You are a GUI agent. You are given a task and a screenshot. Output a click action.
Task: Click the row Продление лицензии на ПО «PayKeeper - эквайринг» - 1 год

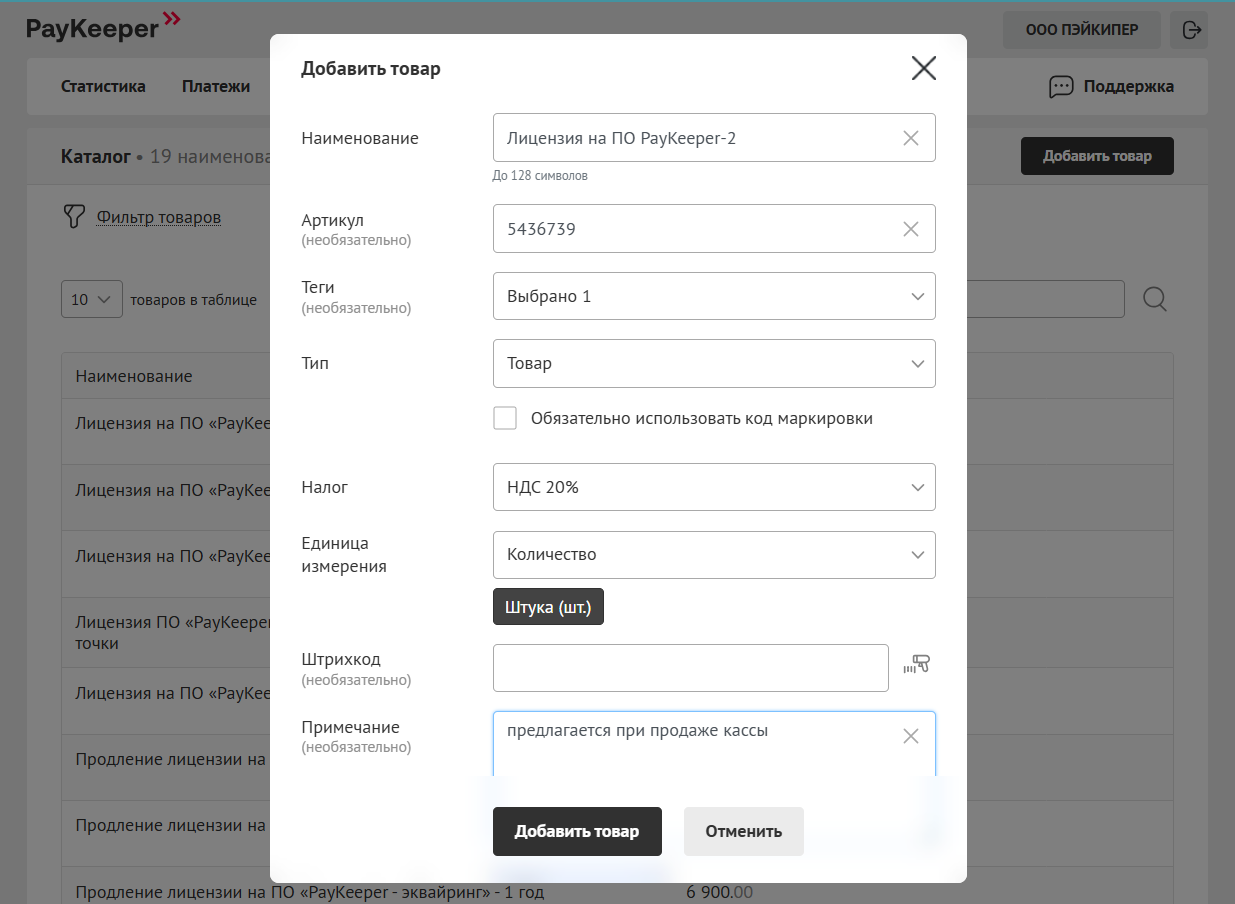tap(310, 892)
